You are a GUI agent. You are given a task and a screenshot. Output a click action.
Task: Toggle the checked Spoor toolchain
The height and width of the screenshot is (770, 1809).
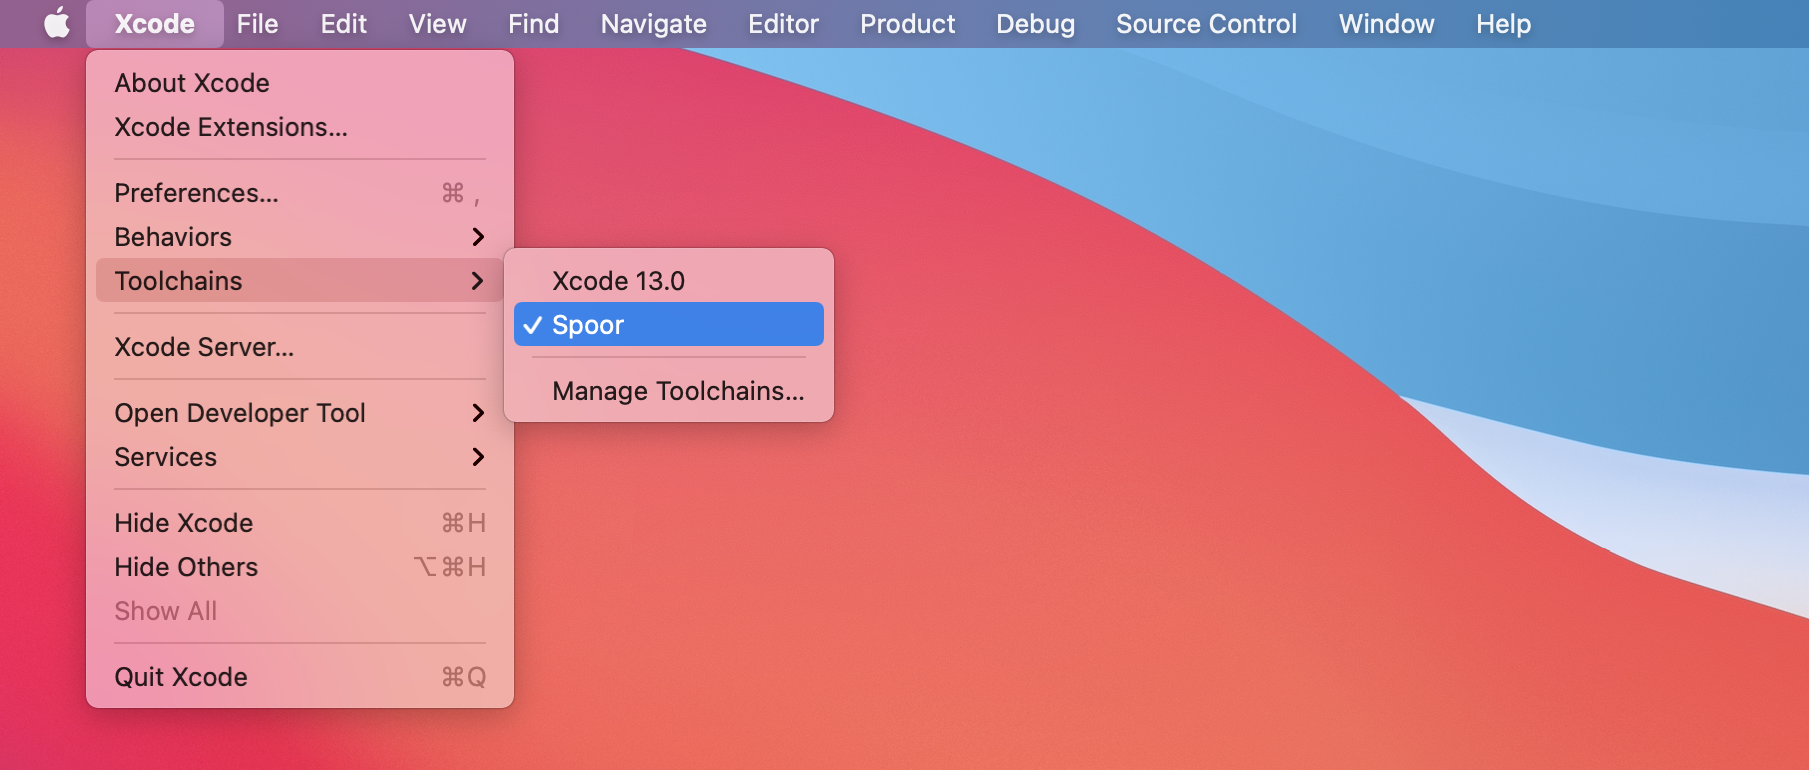669,325
